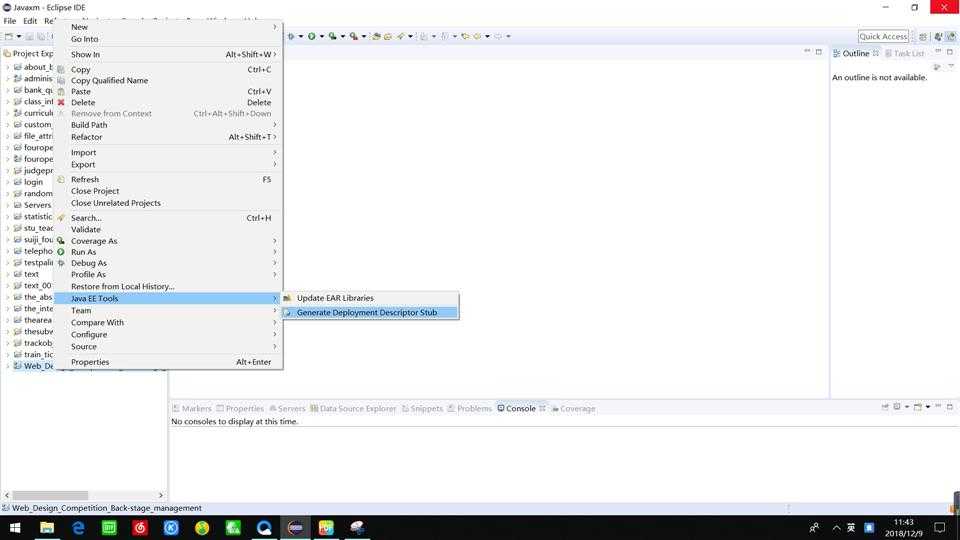Viewport: 960px width, 540px height.
Task: Switch to the Problems tab
Action: (x=470, y=408)
